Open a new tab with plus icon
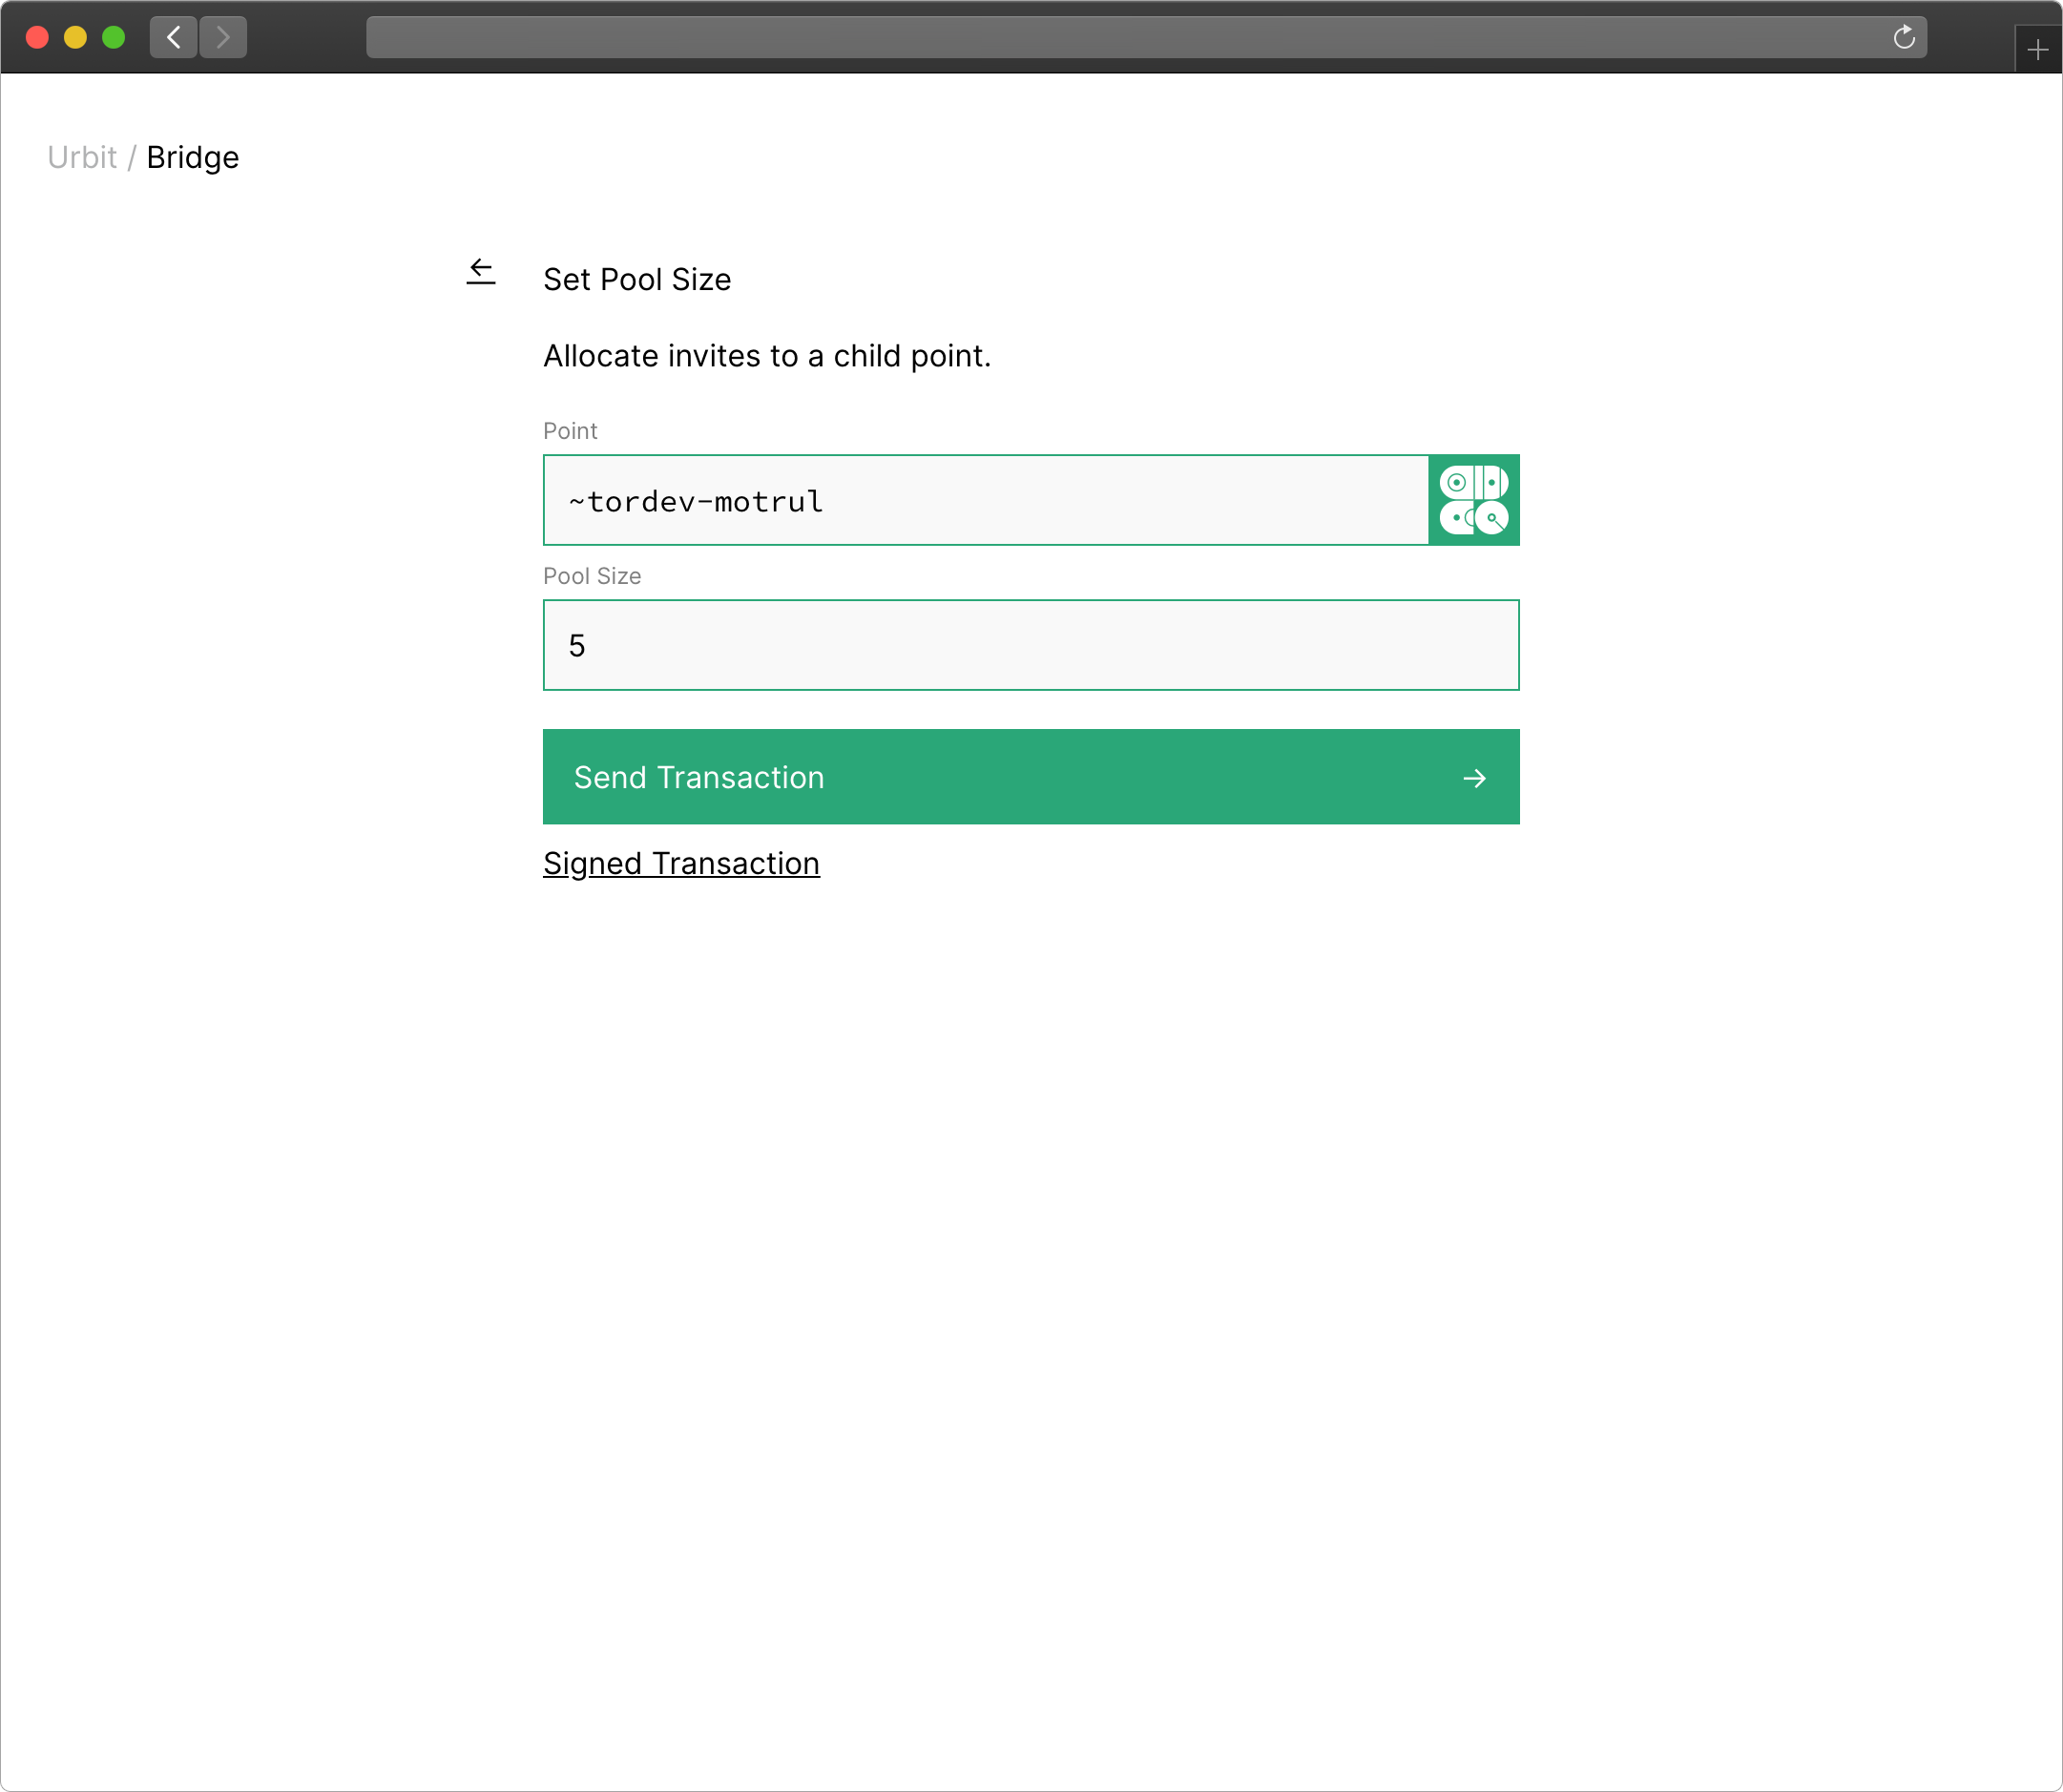Screen dimensions: 2063x1792 2037,49
